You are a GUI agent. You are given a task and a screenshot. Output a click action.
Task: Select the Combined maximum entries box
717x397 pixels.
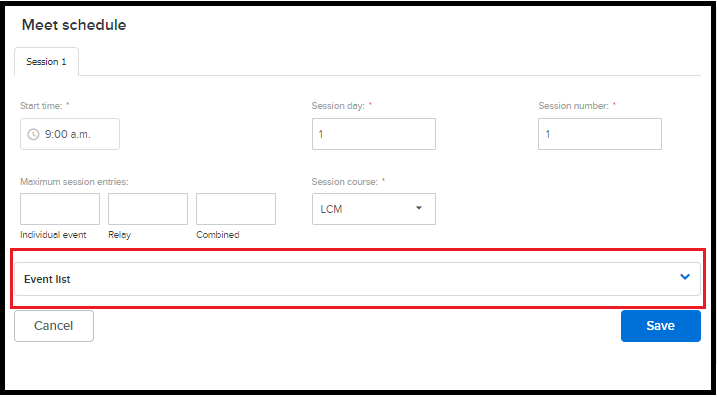[236, 209]
